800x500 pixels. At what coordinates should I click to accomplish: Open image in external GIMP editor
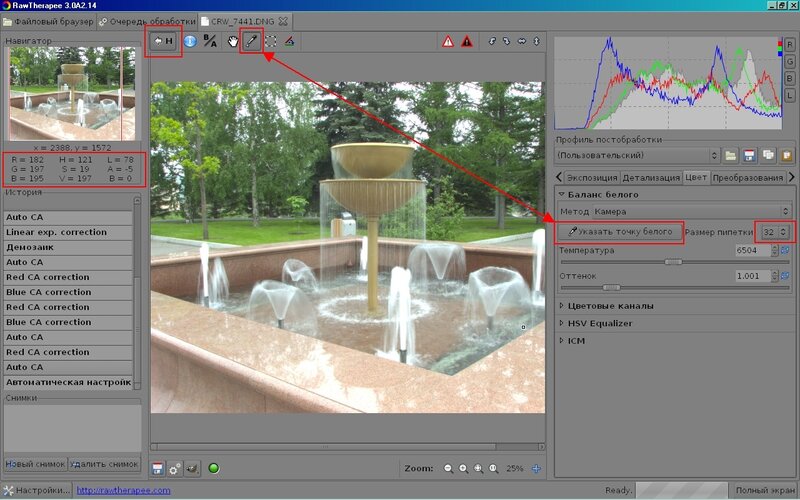[x=192, y=468]
